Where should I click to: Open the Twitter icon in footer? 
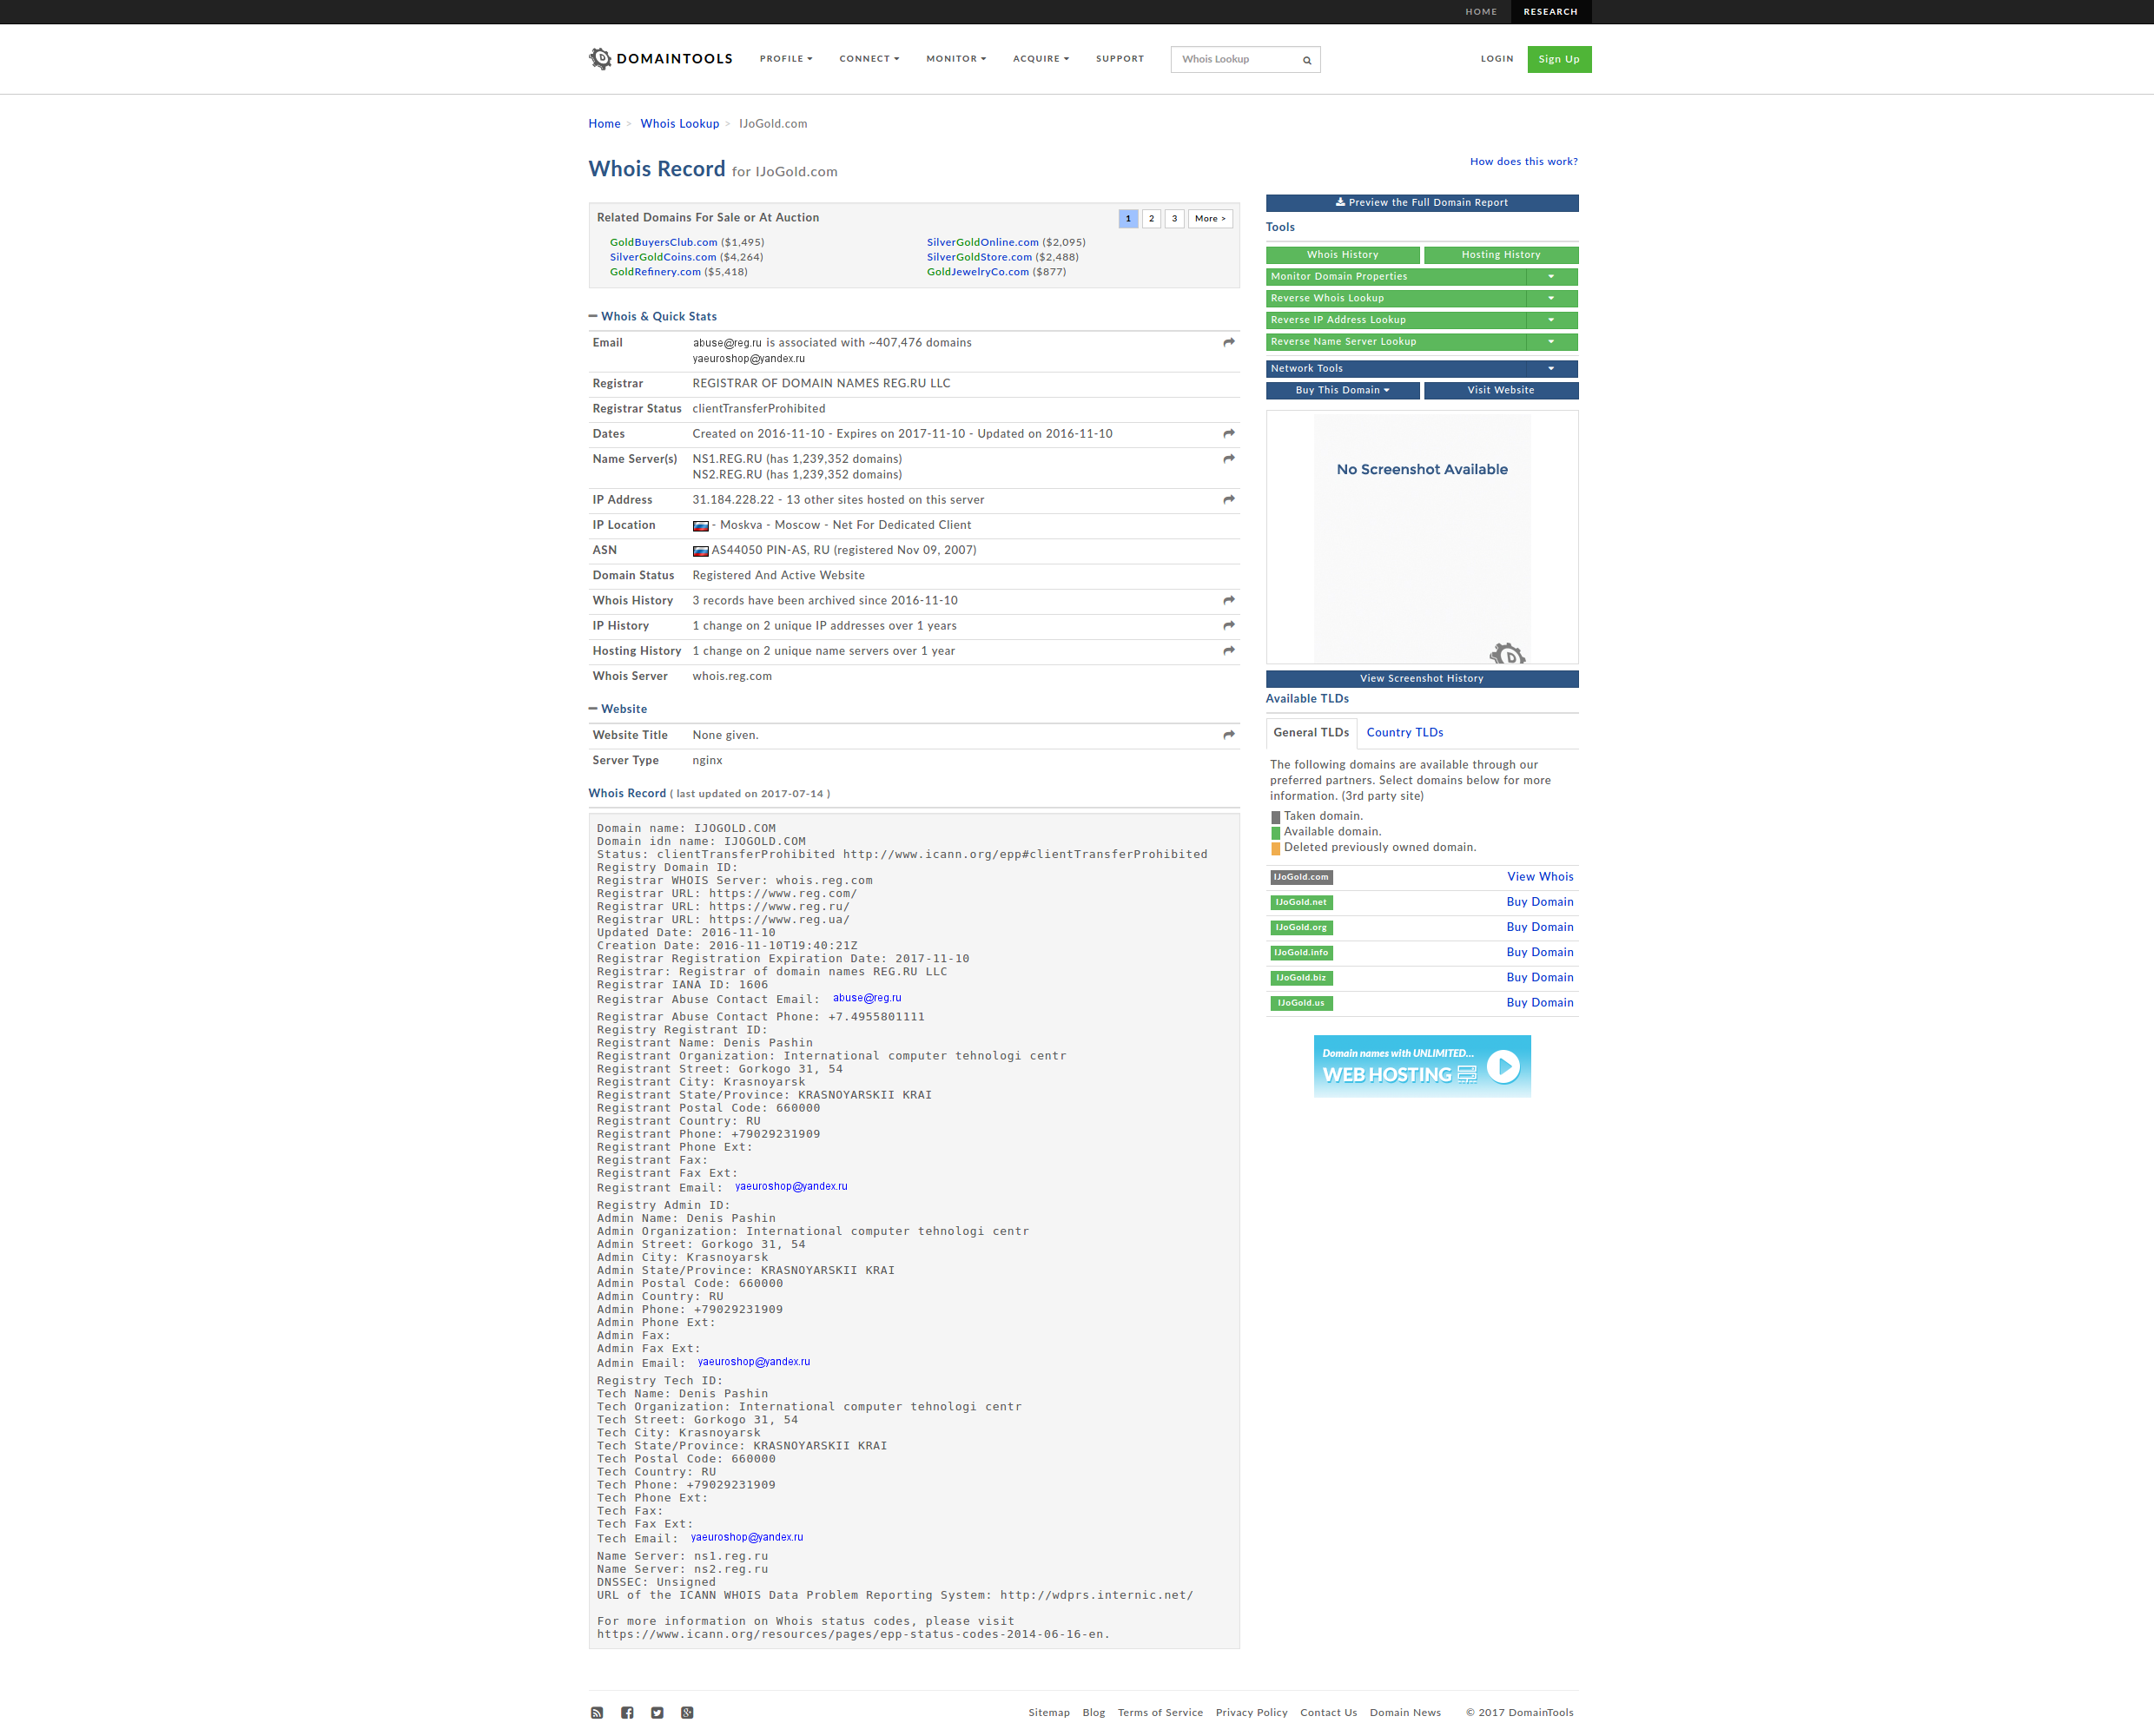pos(657,1712)
